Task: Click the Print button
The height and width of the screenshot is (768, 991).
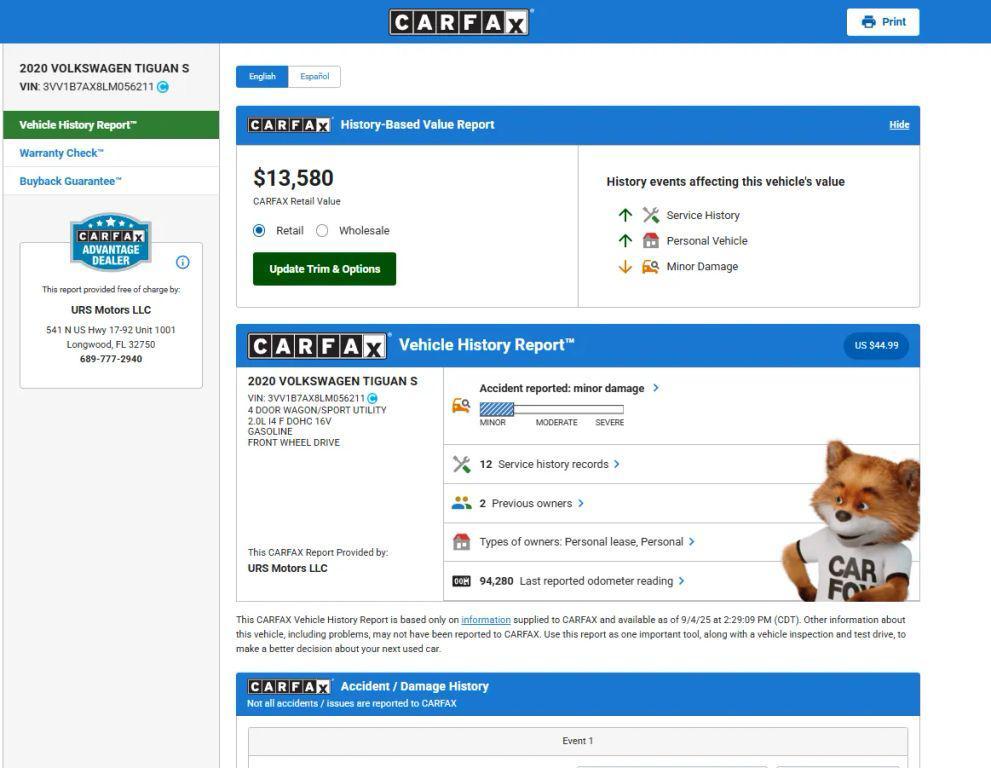Action: (883, 22)
